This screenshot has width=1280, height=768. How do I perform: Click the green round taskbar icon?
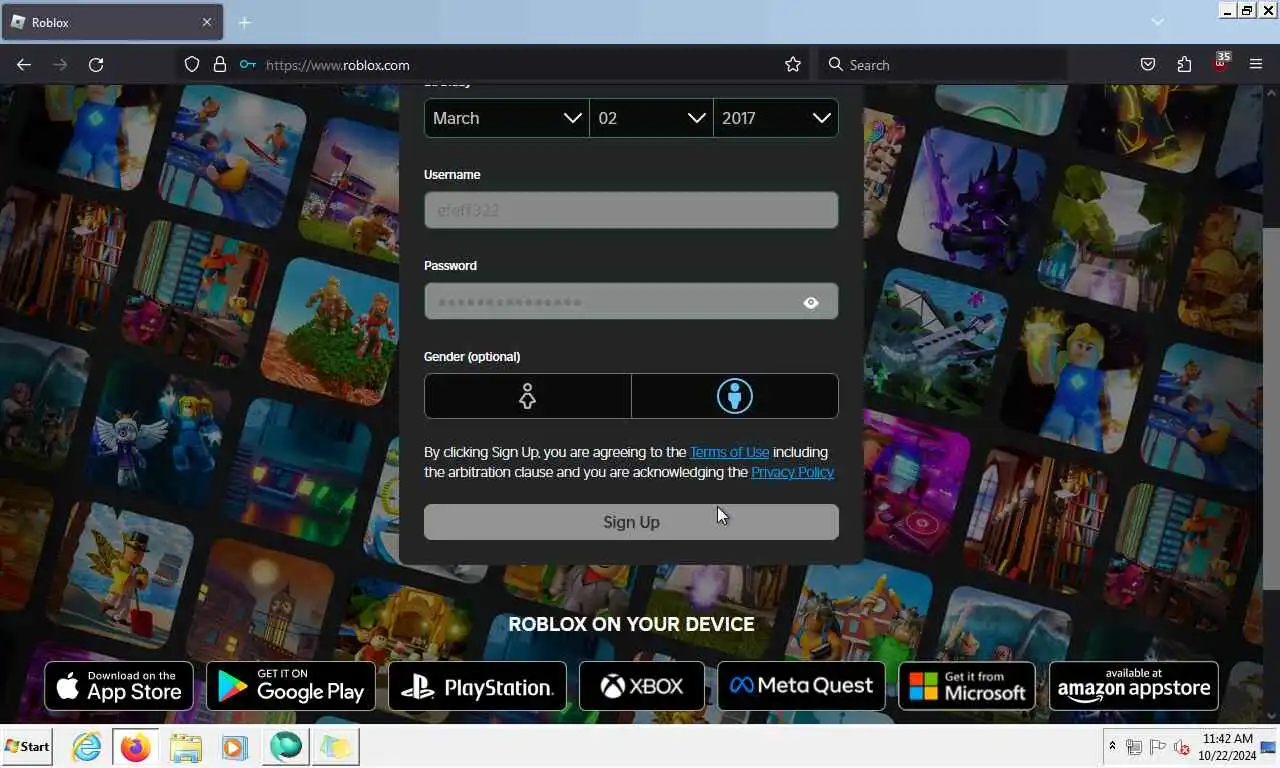click(286, 747)
